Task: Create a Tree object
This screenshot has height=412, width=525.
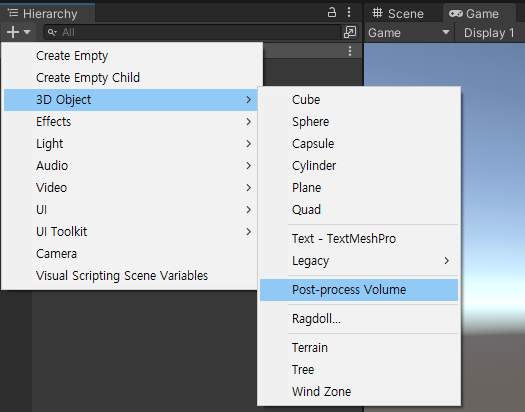Action: tap(359, 370)
